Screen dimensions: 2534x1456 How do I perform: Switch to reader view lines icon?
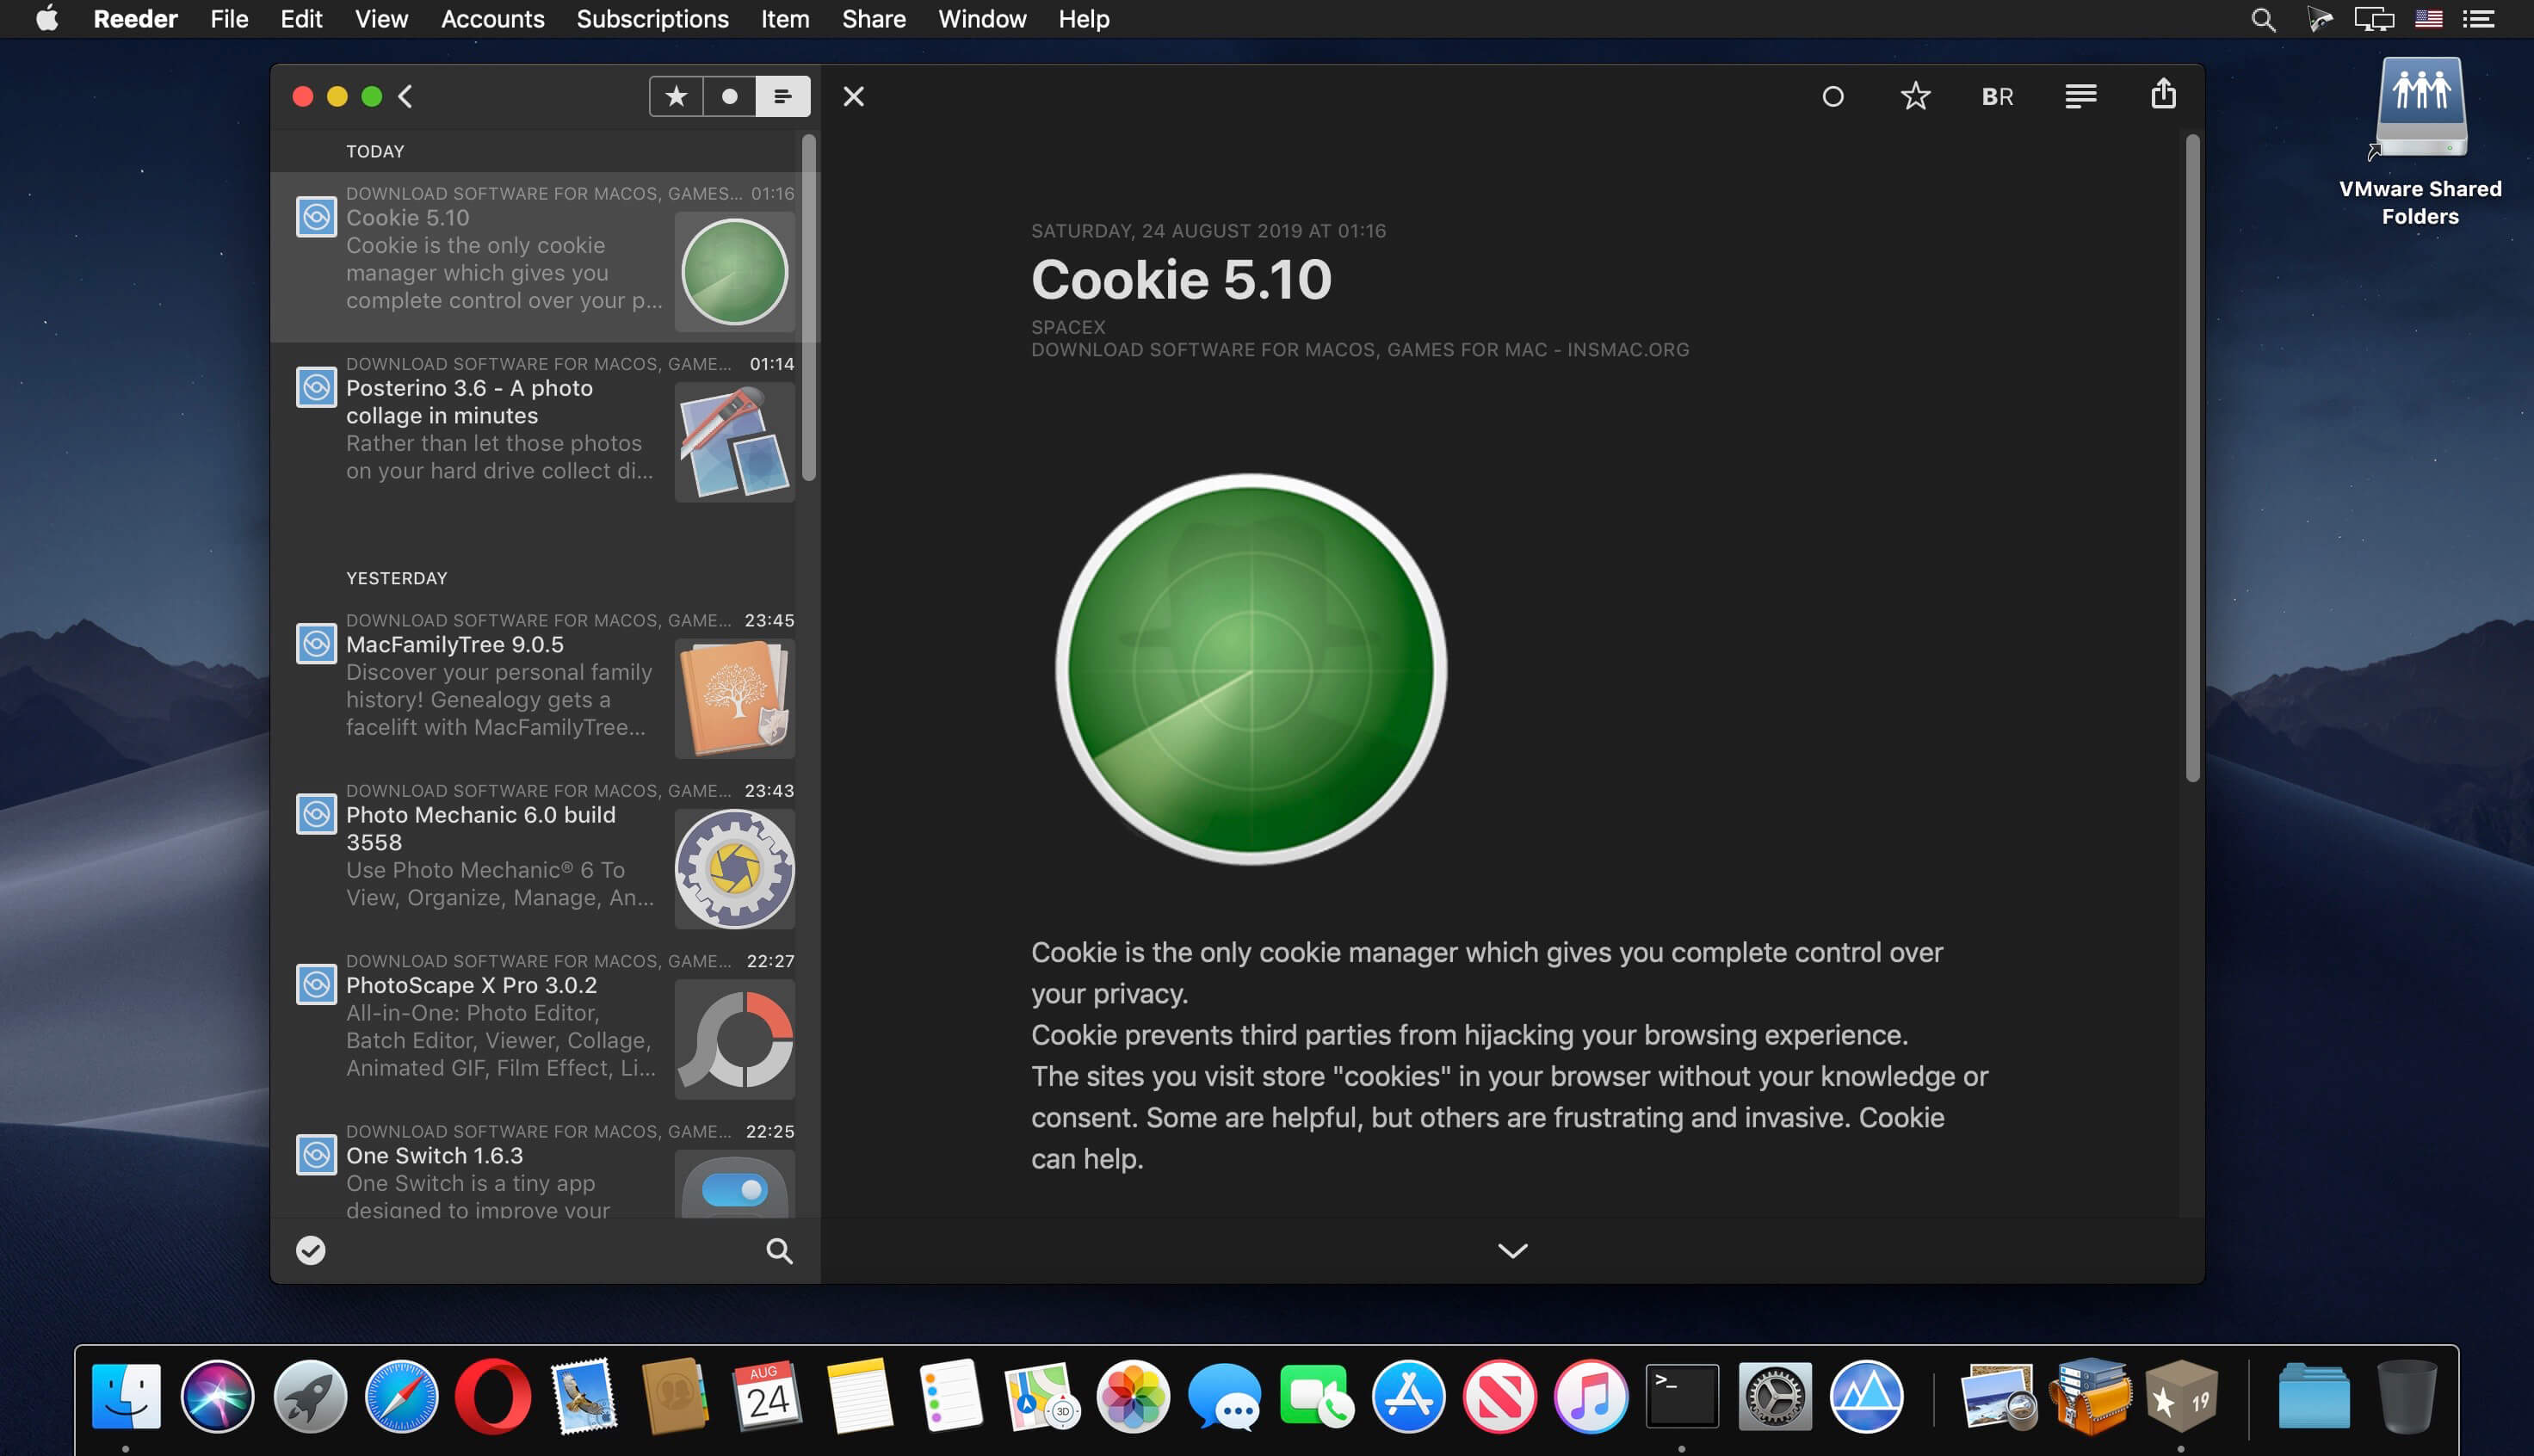coord(2080,96)
